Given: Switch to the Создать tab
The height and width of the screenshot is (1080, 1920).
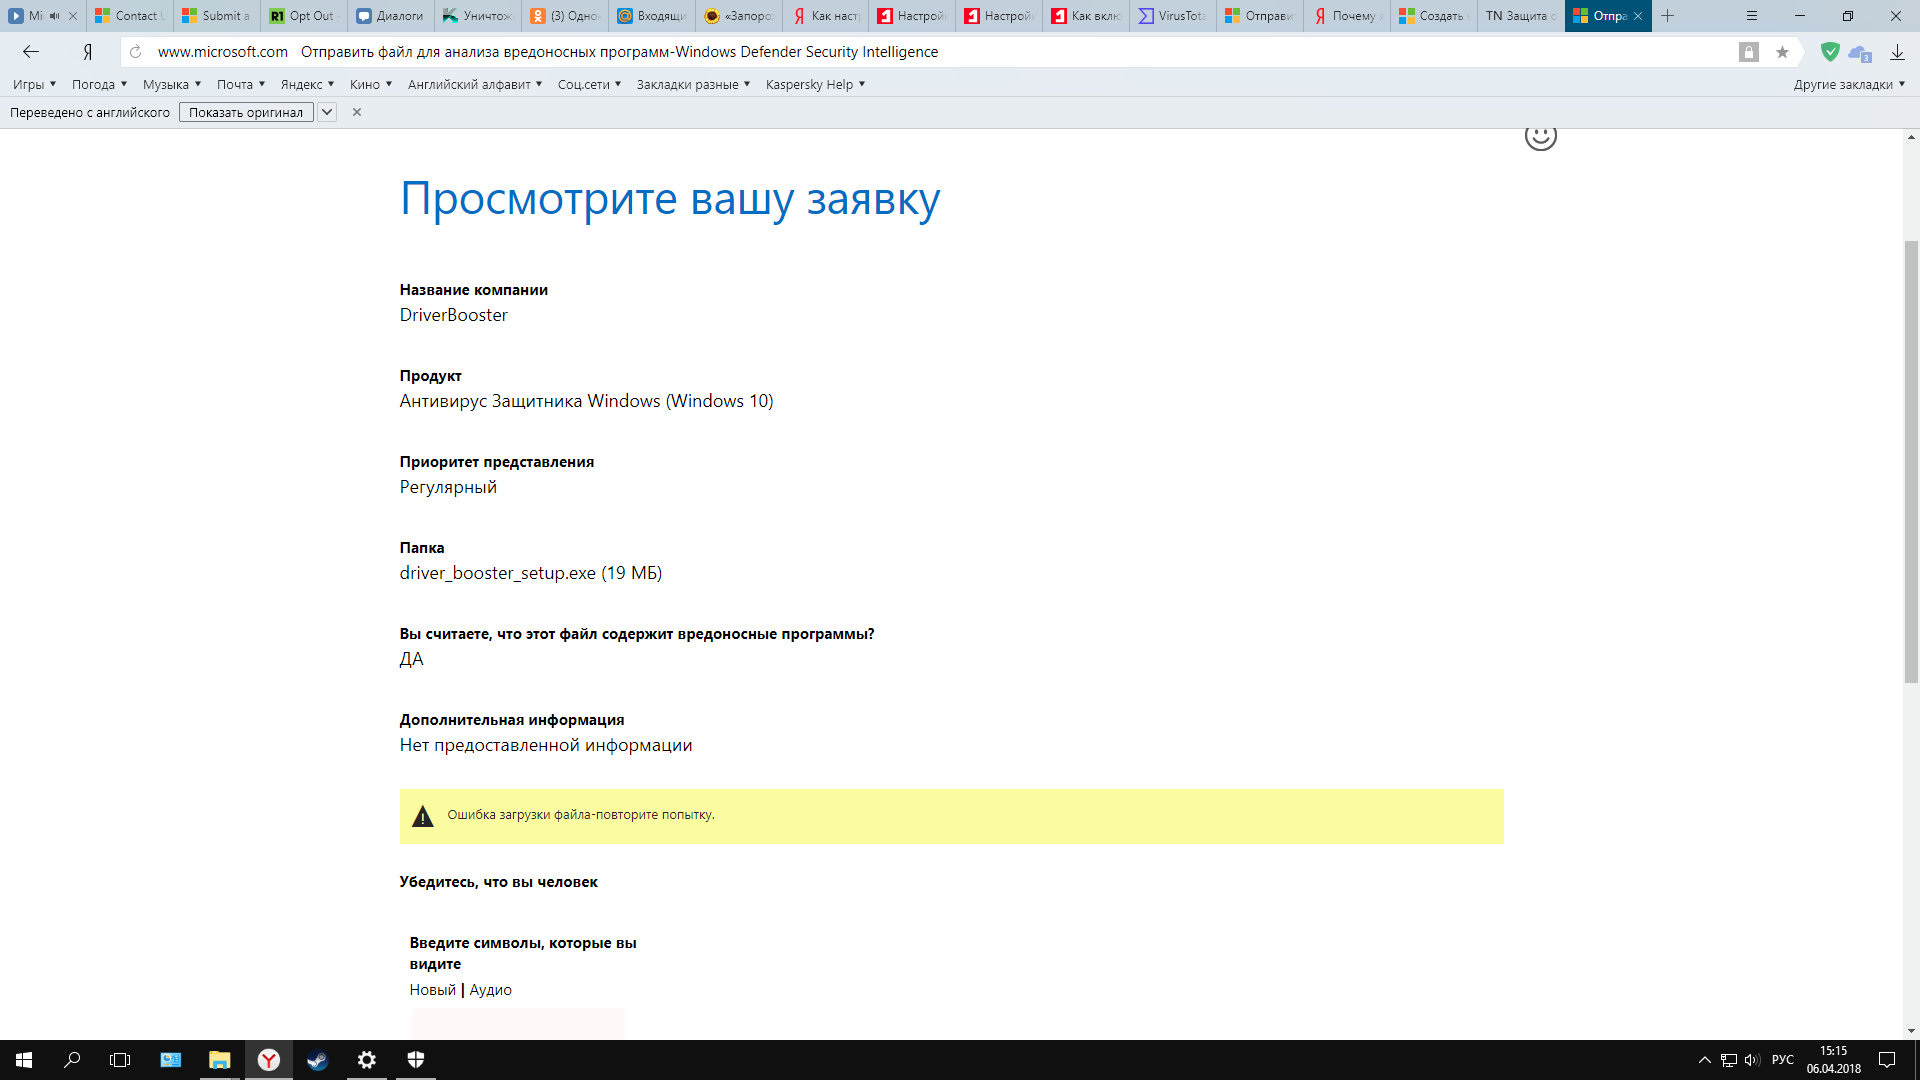Looking at the screenshot, I should click(x=1434, y=16).
